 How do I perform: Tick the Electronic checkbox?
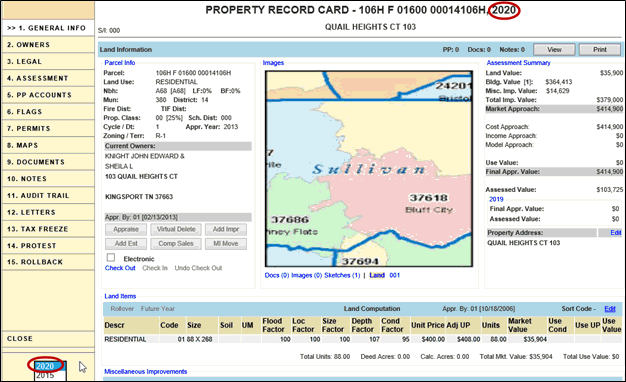pos(111,257)
